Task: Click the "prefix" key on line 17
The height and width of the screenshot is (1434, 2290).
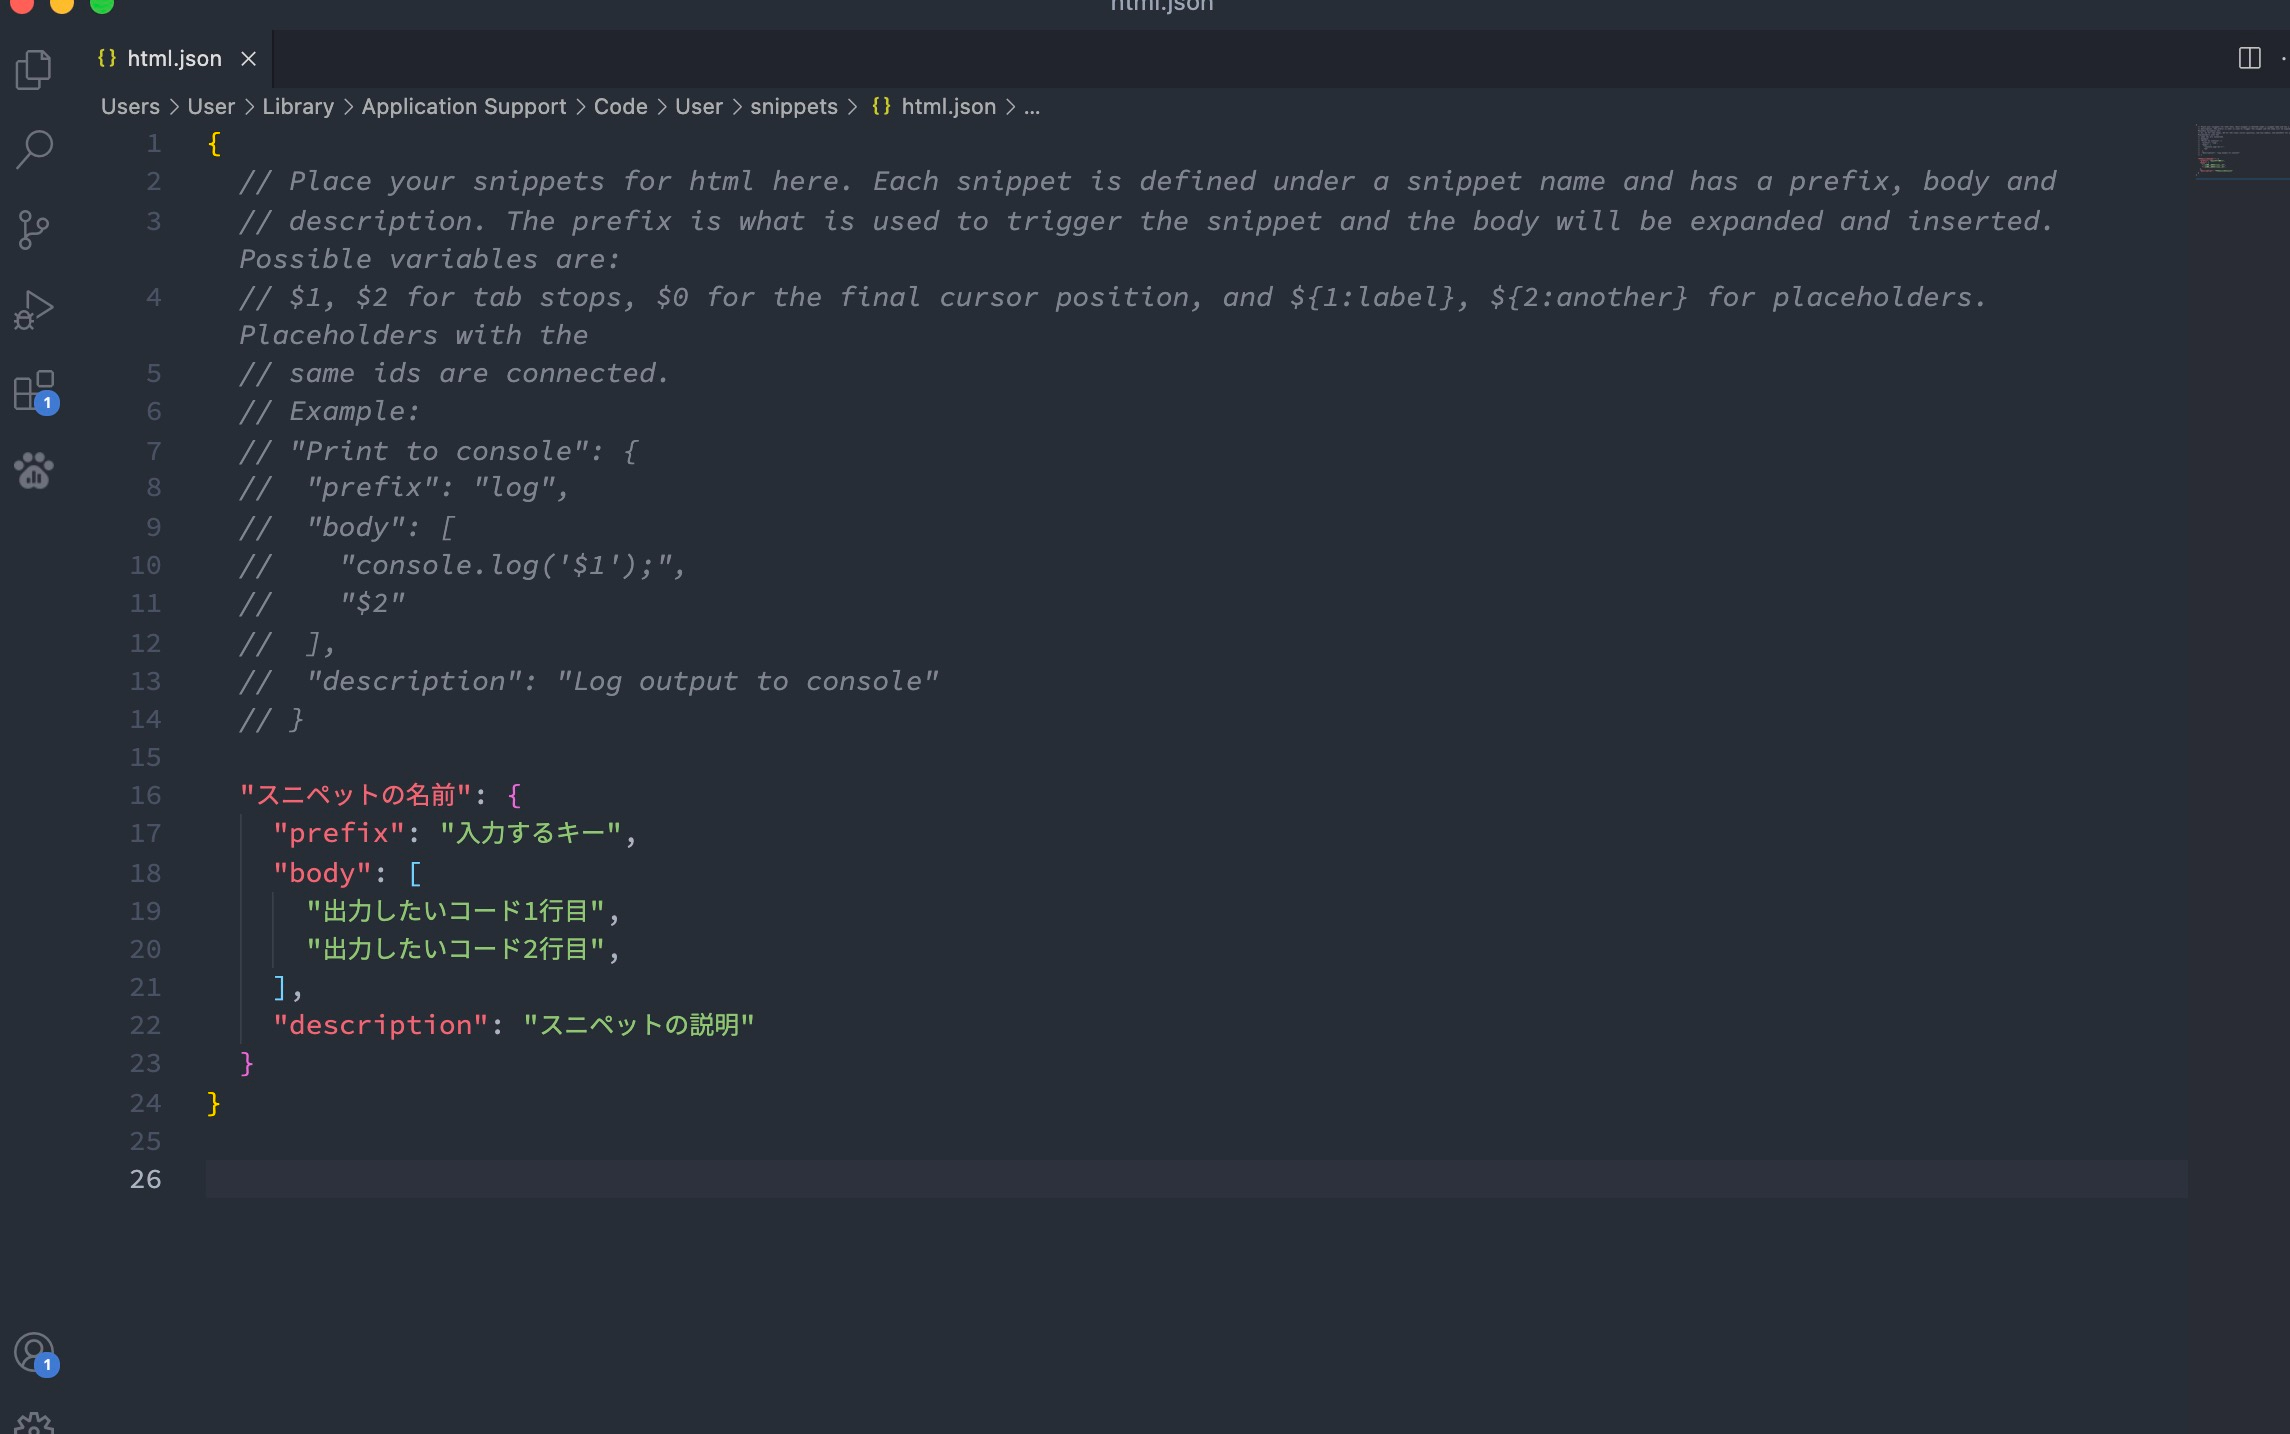Action: point(339,833)
